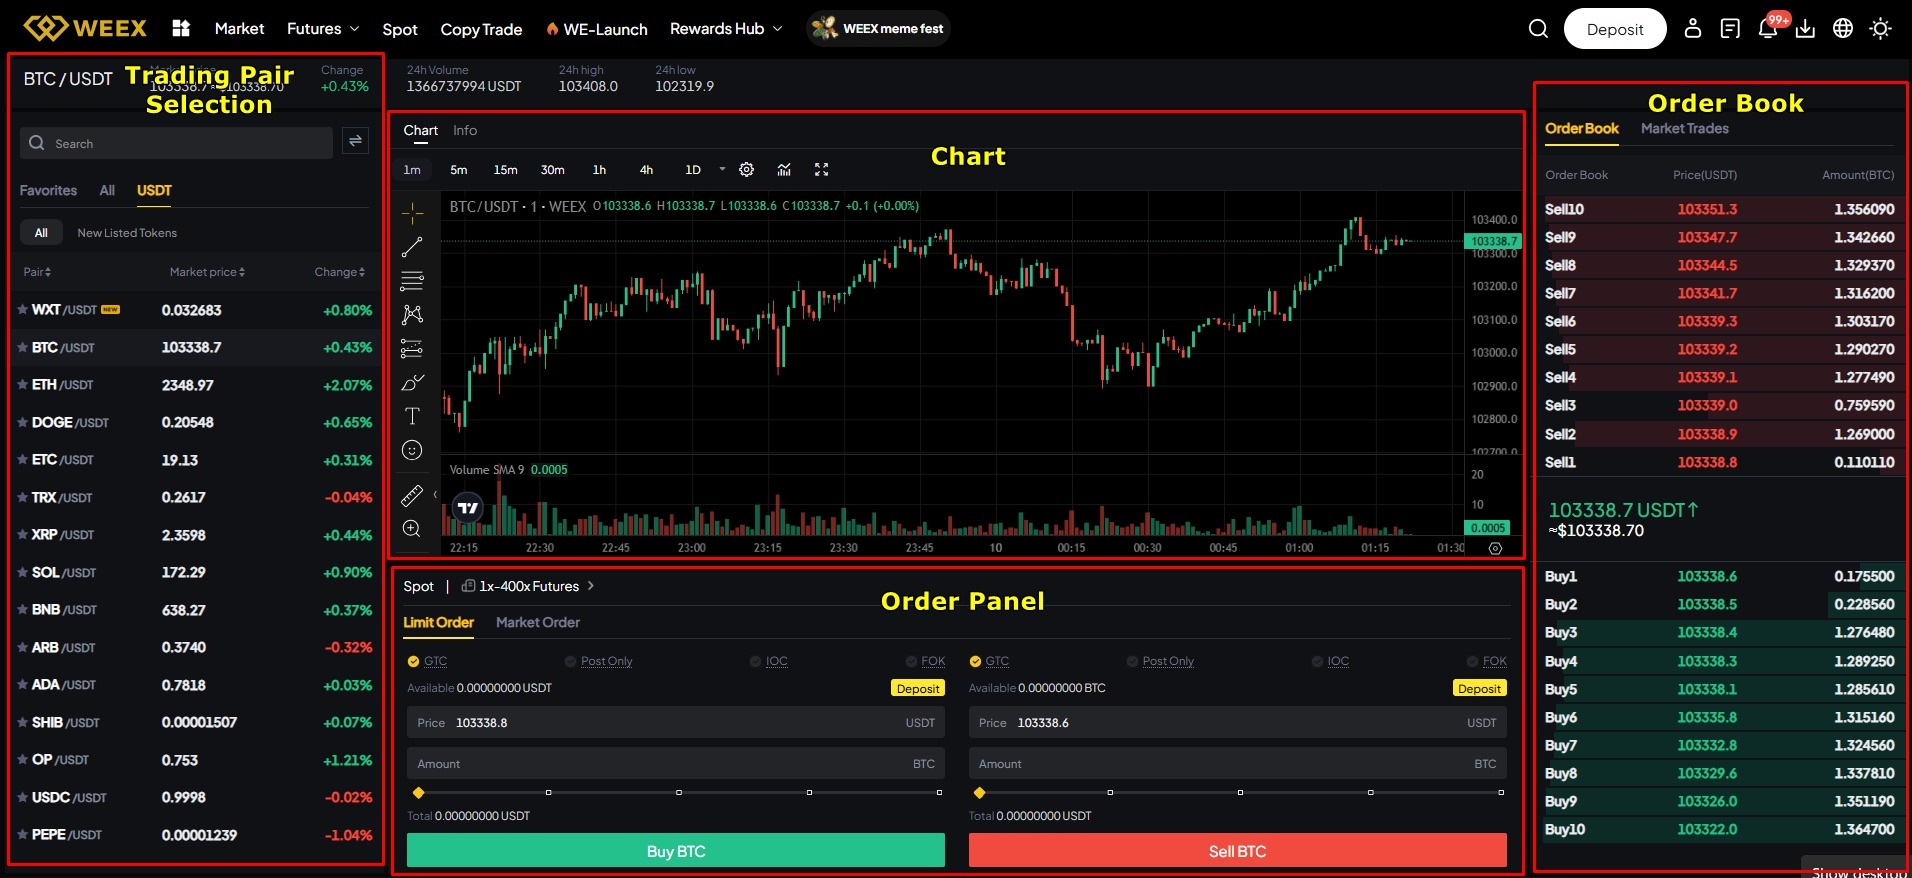Select the forecast position tool
Image resolution: width=1912 pixels, height=878 pixels.
(412, 349)
